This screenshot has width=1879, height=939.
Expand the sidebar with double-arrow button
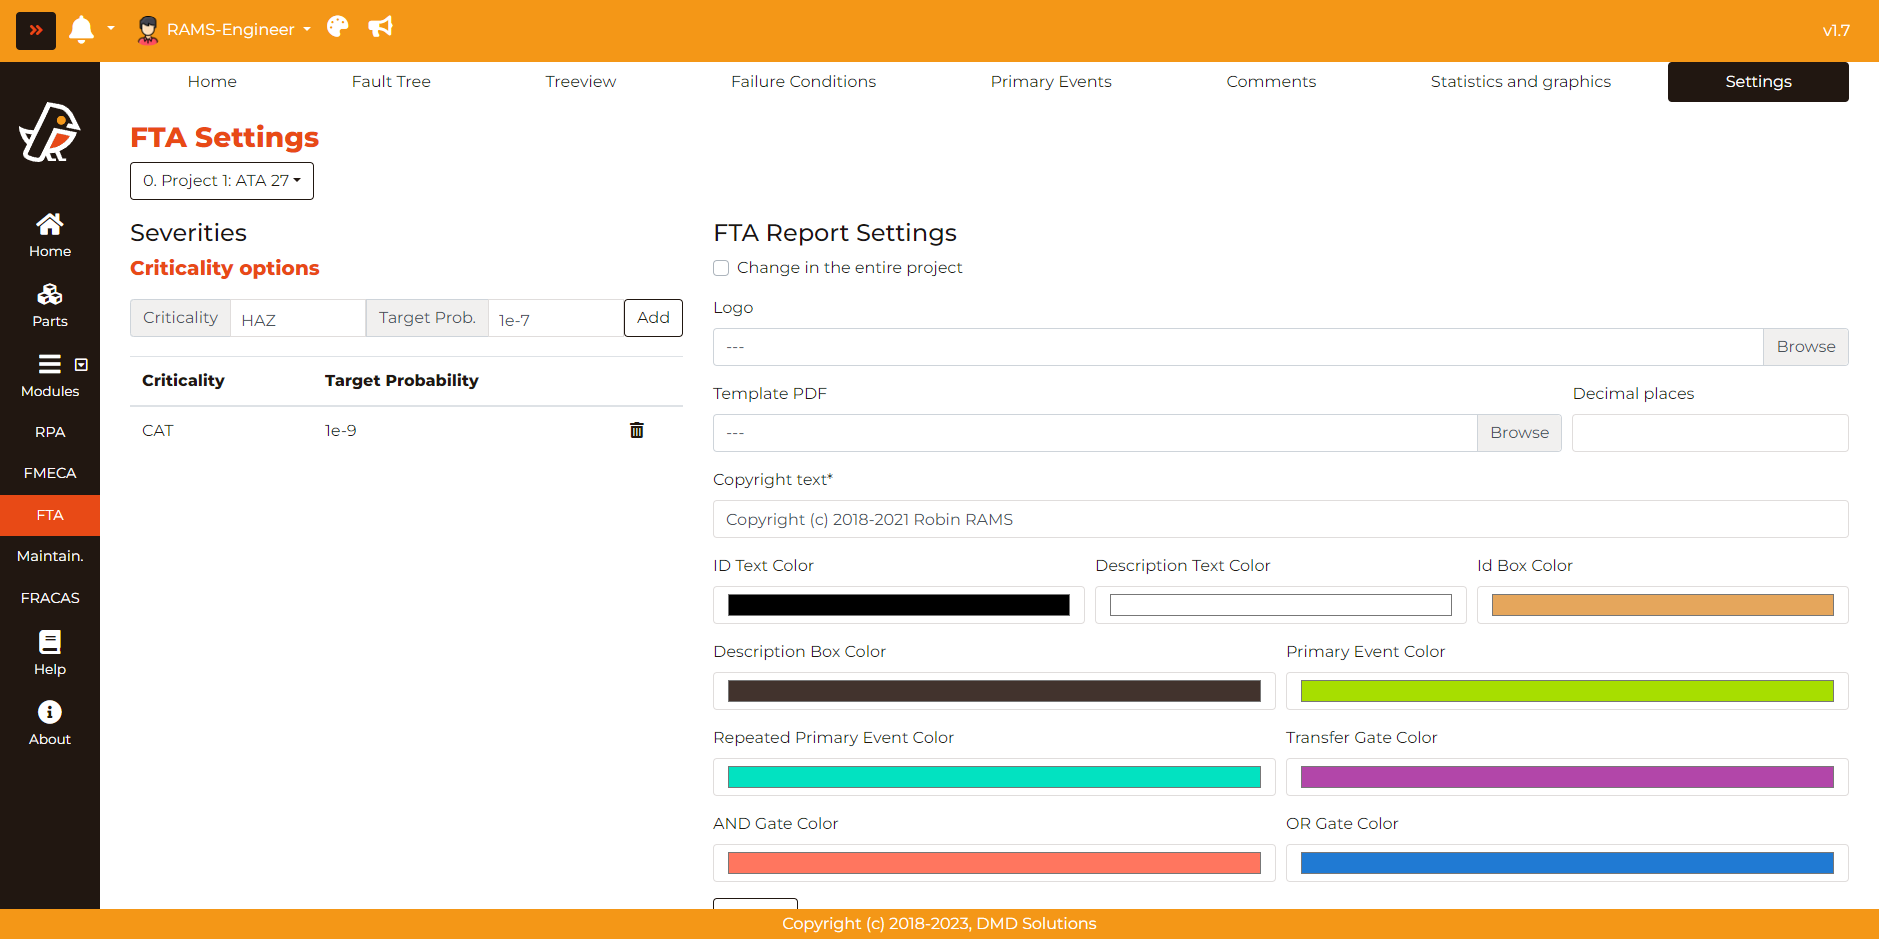click(36, 30)
